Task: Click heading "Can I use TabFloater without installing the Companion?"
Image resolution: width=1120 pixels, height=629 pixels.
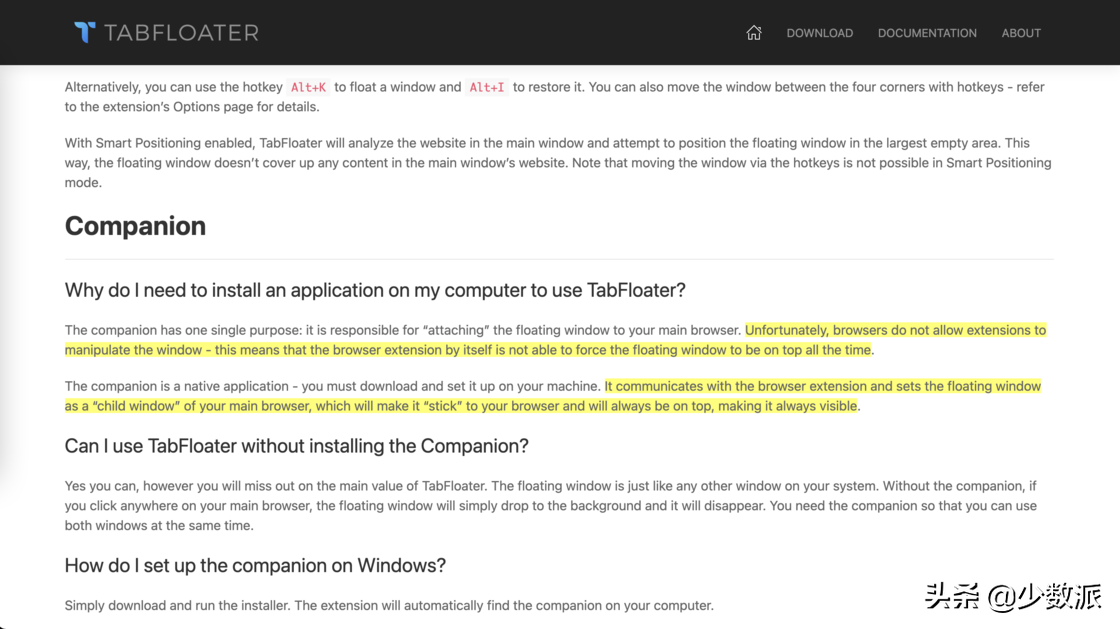Action: [x=296, y=446]
